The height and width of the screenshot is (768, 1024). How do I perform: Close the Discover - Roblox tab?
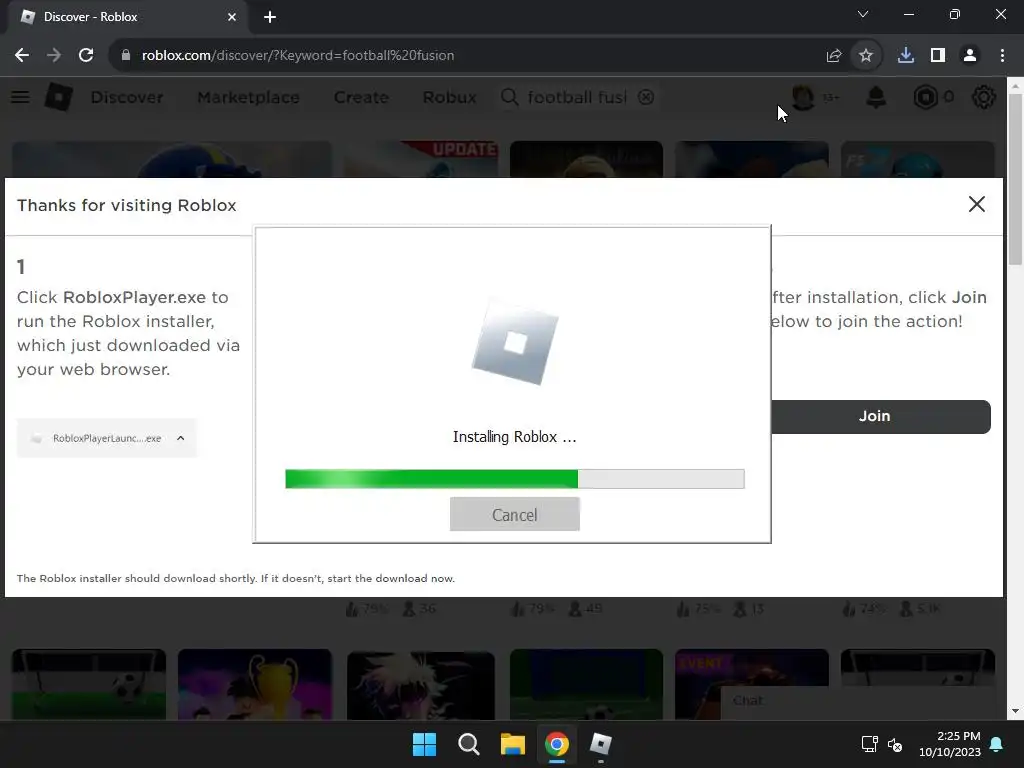point(232,17)
